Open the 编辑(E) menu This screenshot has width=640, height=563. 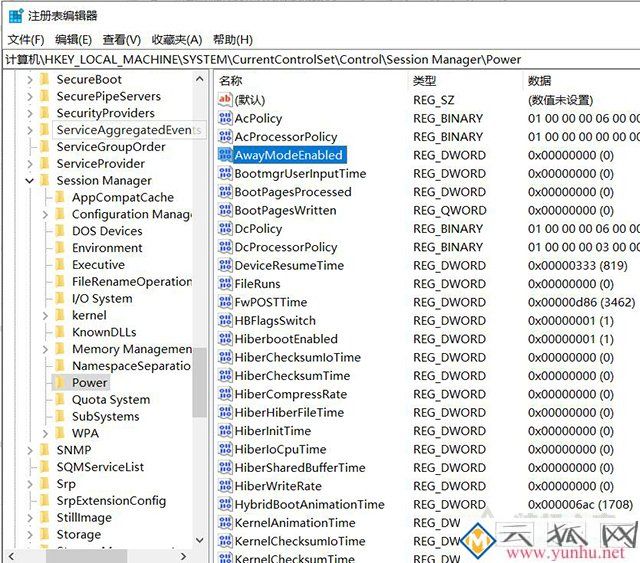pyautogui.click(x=73, y=40)
